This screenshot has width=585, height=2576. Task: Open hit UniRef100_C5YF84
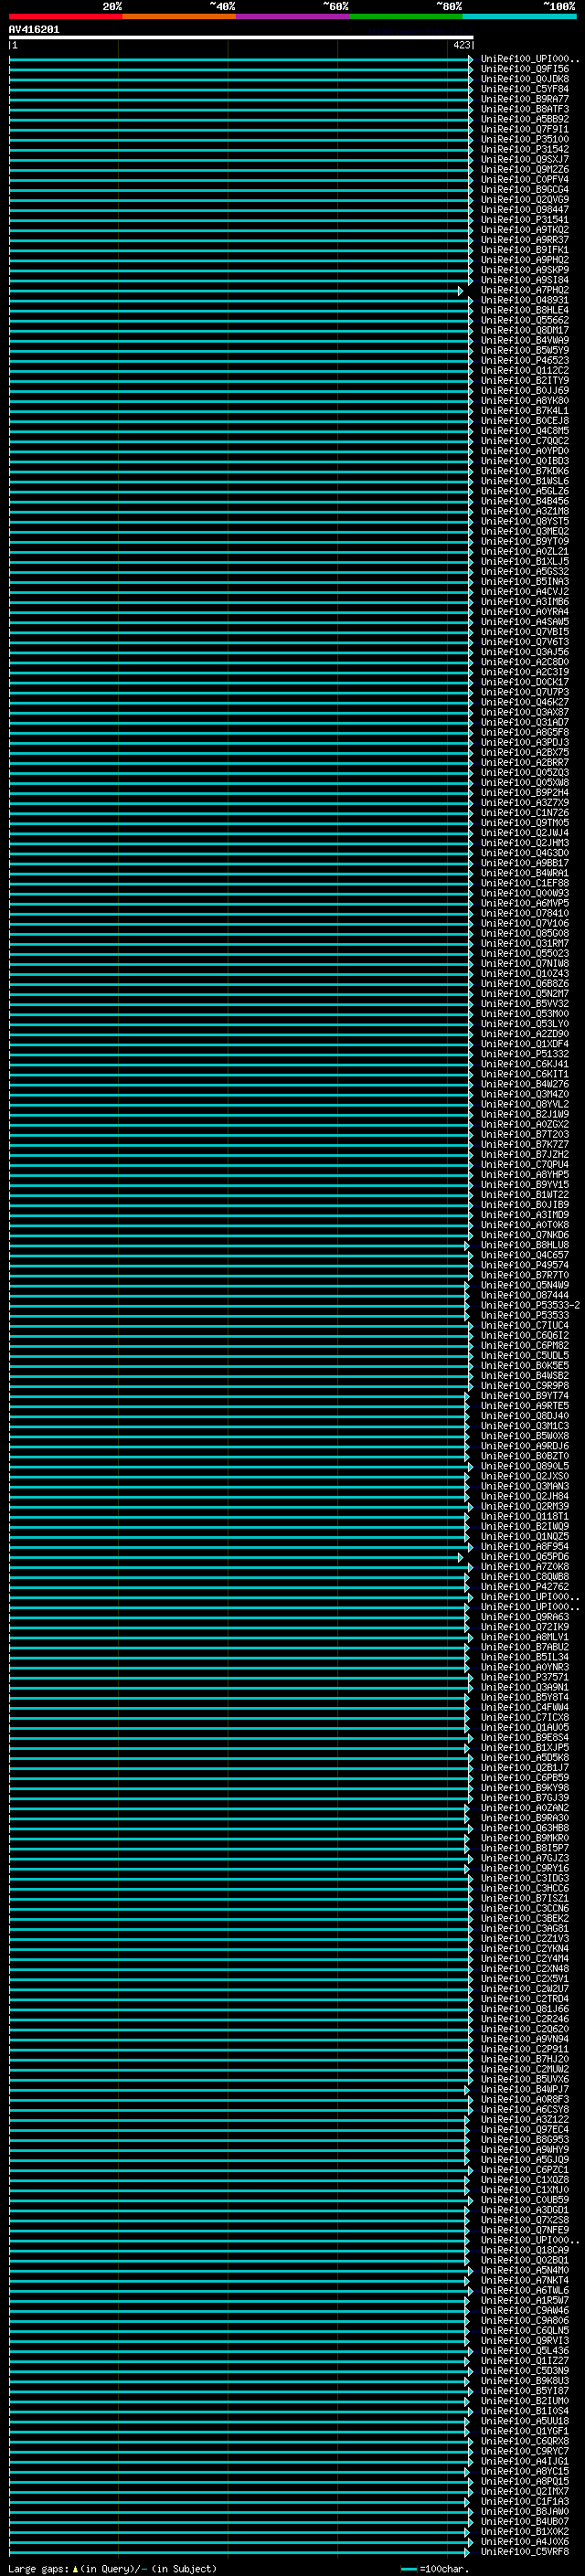pos(525,90)
